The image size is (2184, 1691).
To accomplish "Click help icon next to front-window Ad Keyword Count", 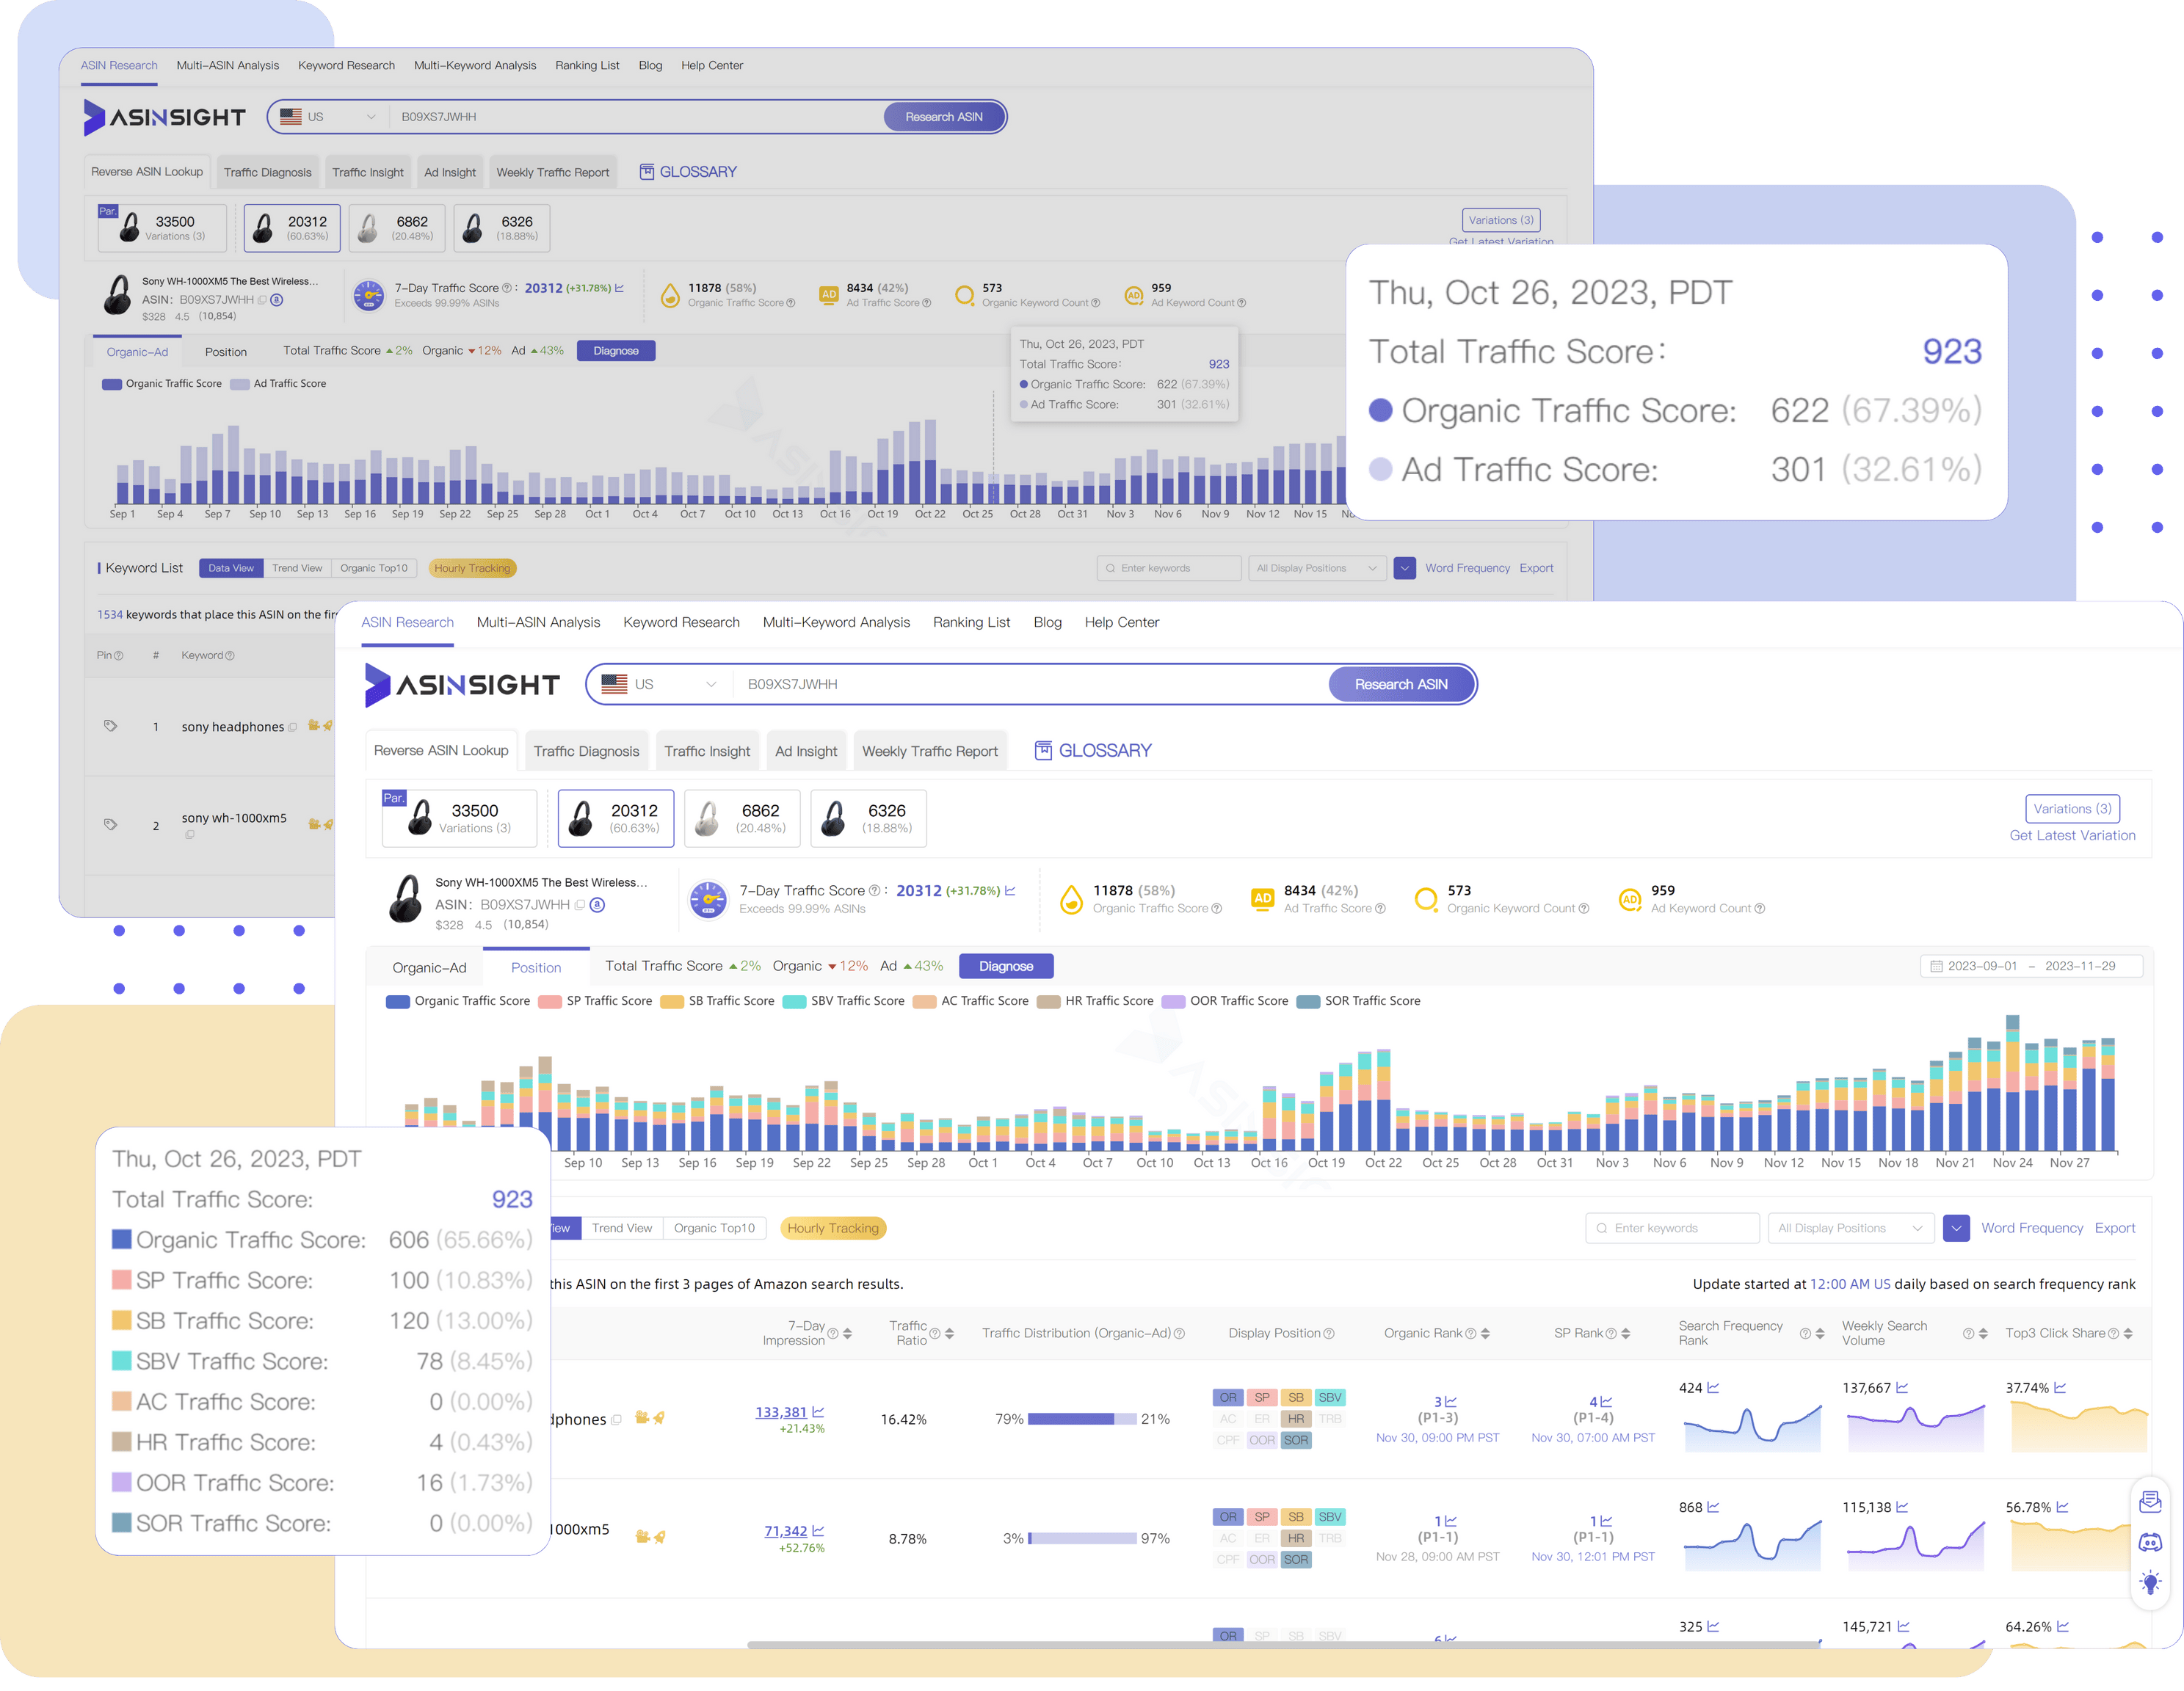I will (1760, 908).
